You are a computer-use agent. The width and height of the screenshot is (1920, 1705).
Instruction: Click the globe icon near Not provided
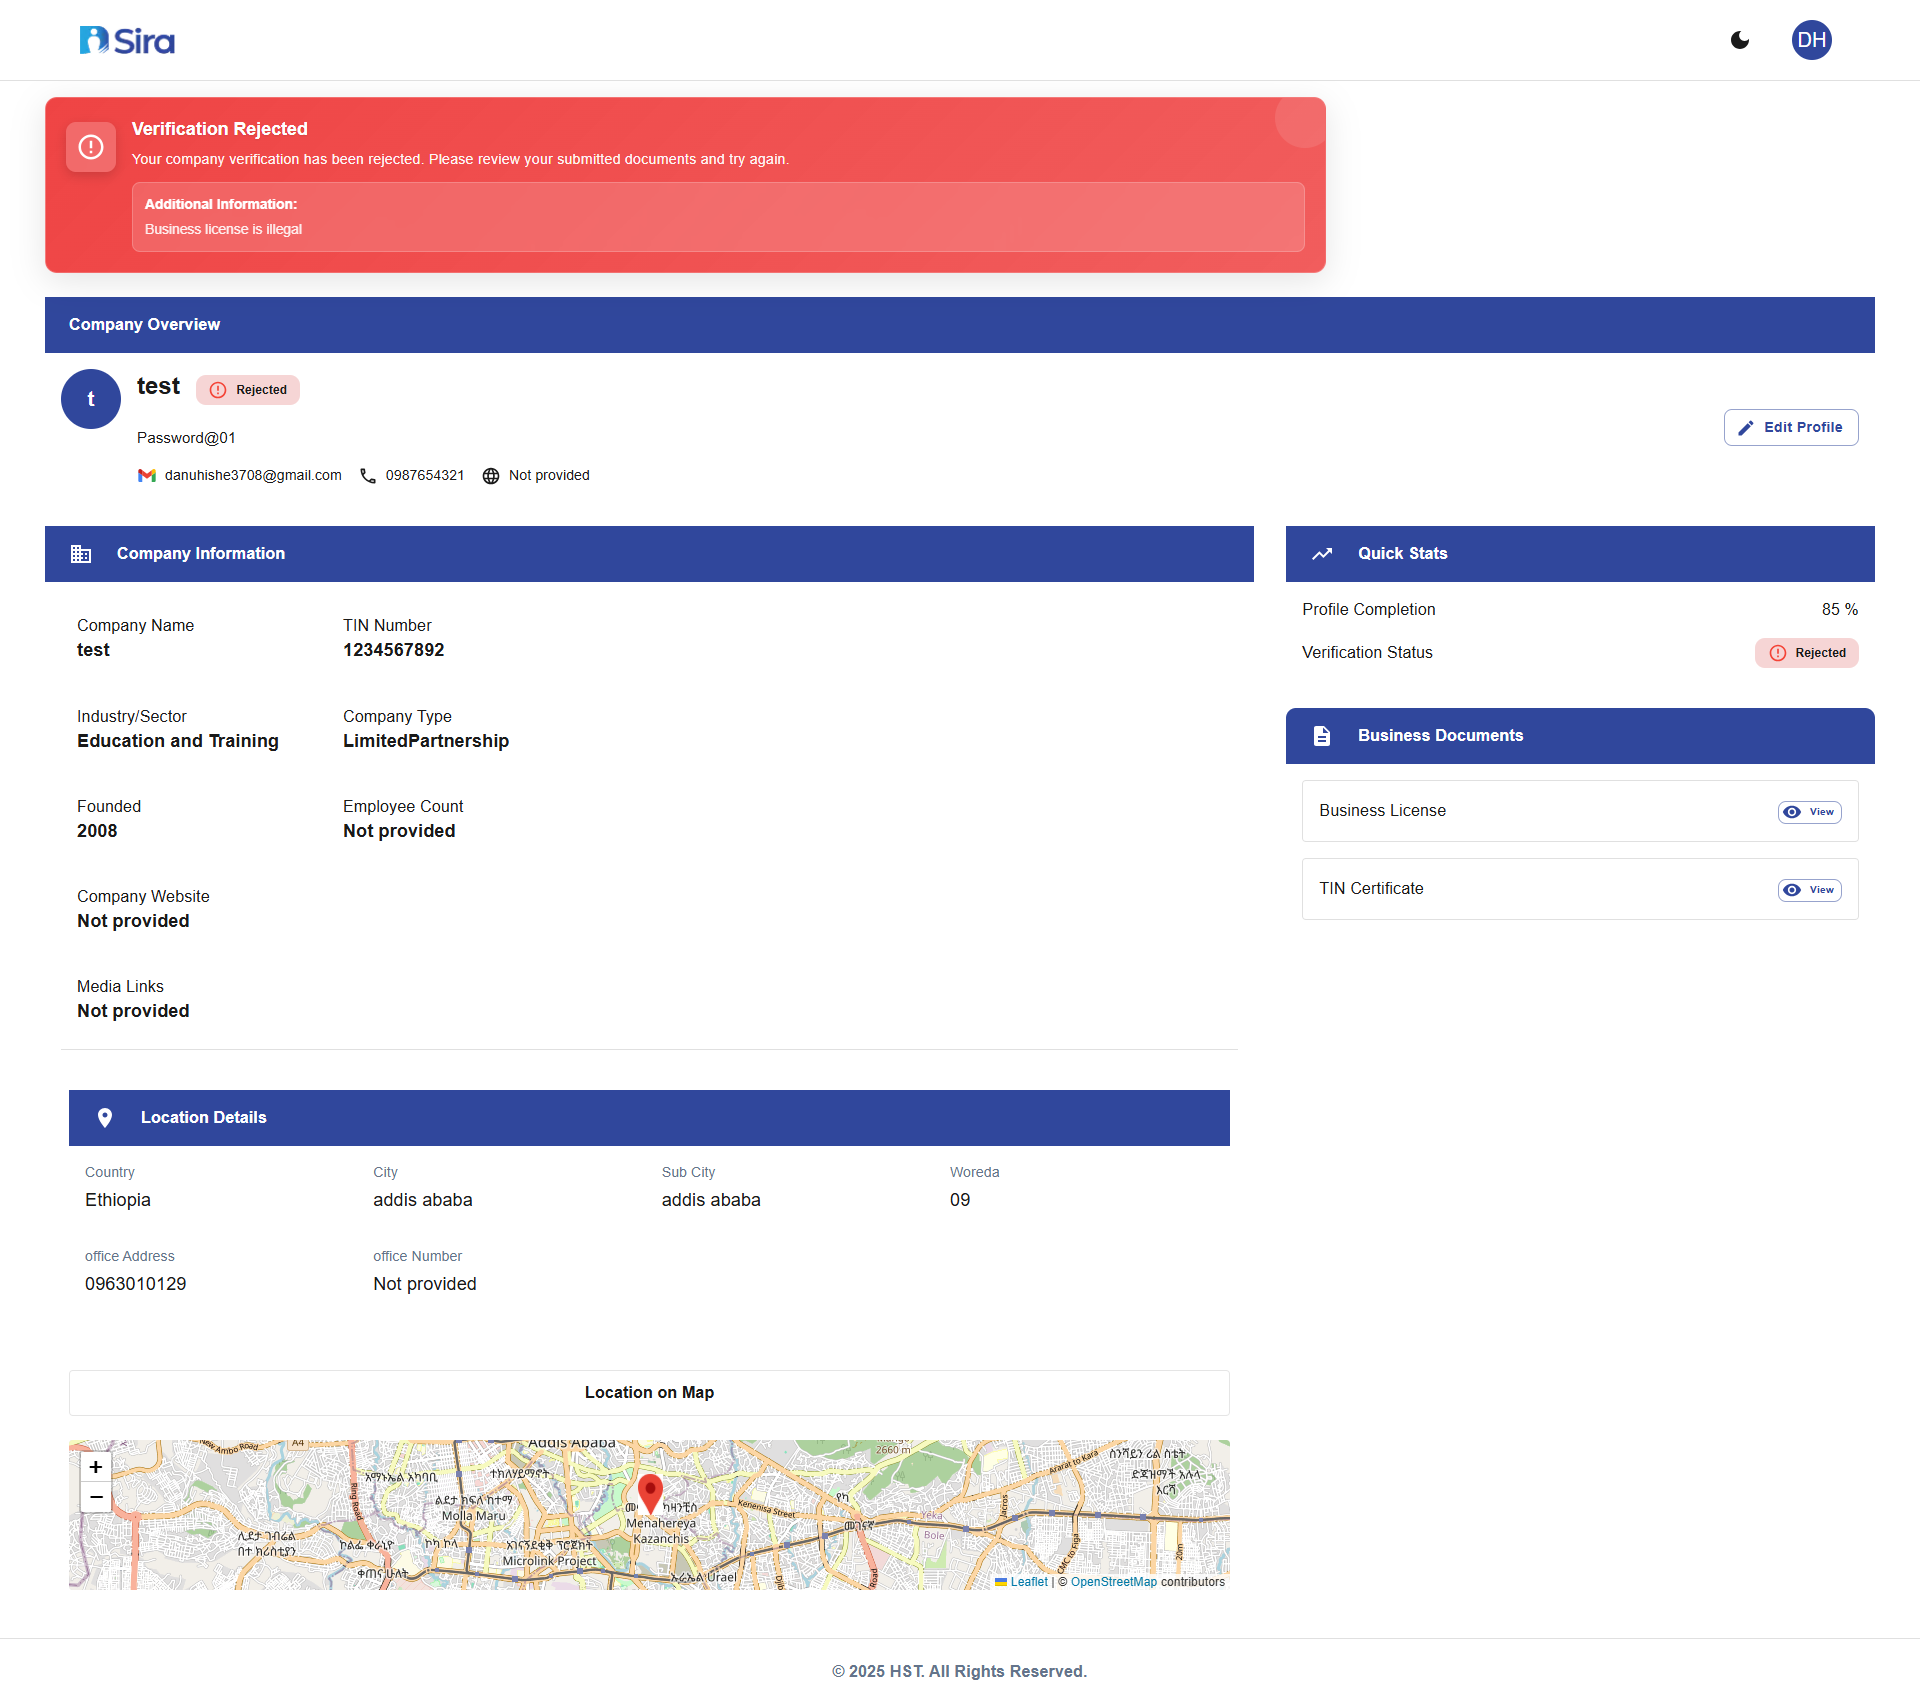pos(490,475)
